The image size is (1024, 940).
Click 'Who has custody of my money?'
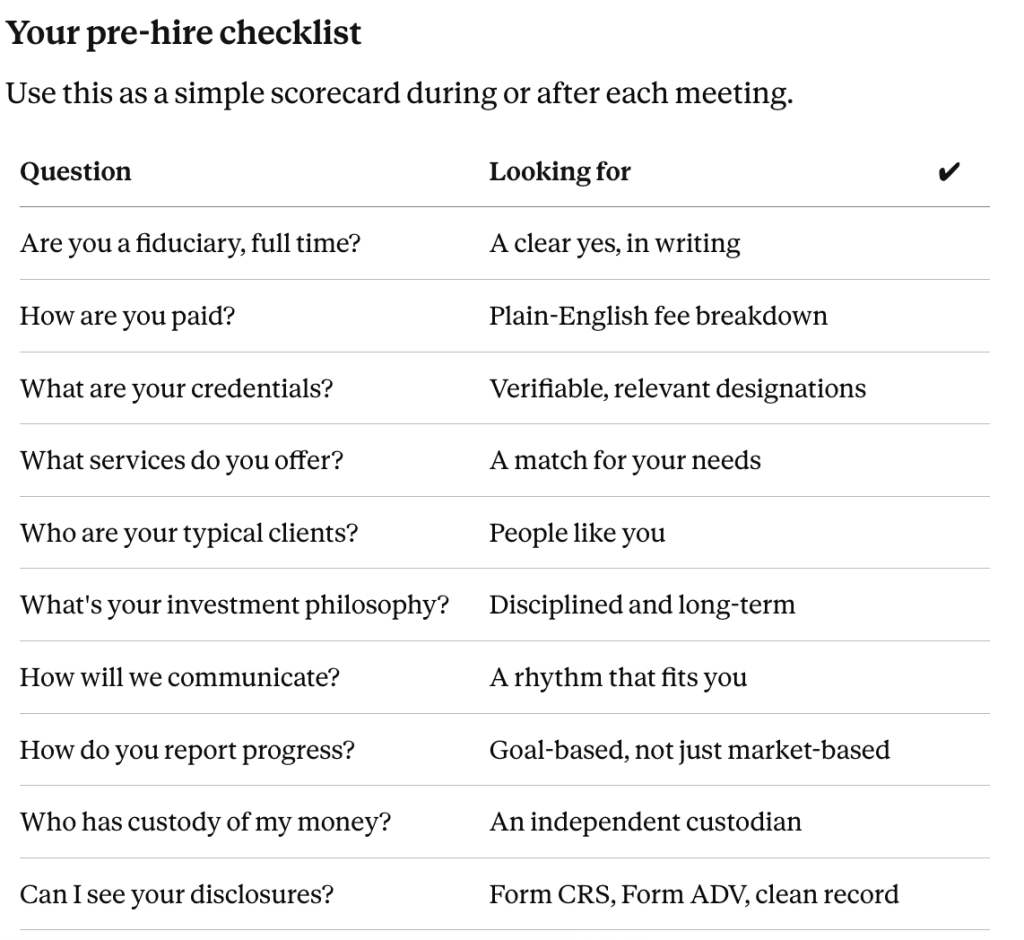tap(205, 822)
